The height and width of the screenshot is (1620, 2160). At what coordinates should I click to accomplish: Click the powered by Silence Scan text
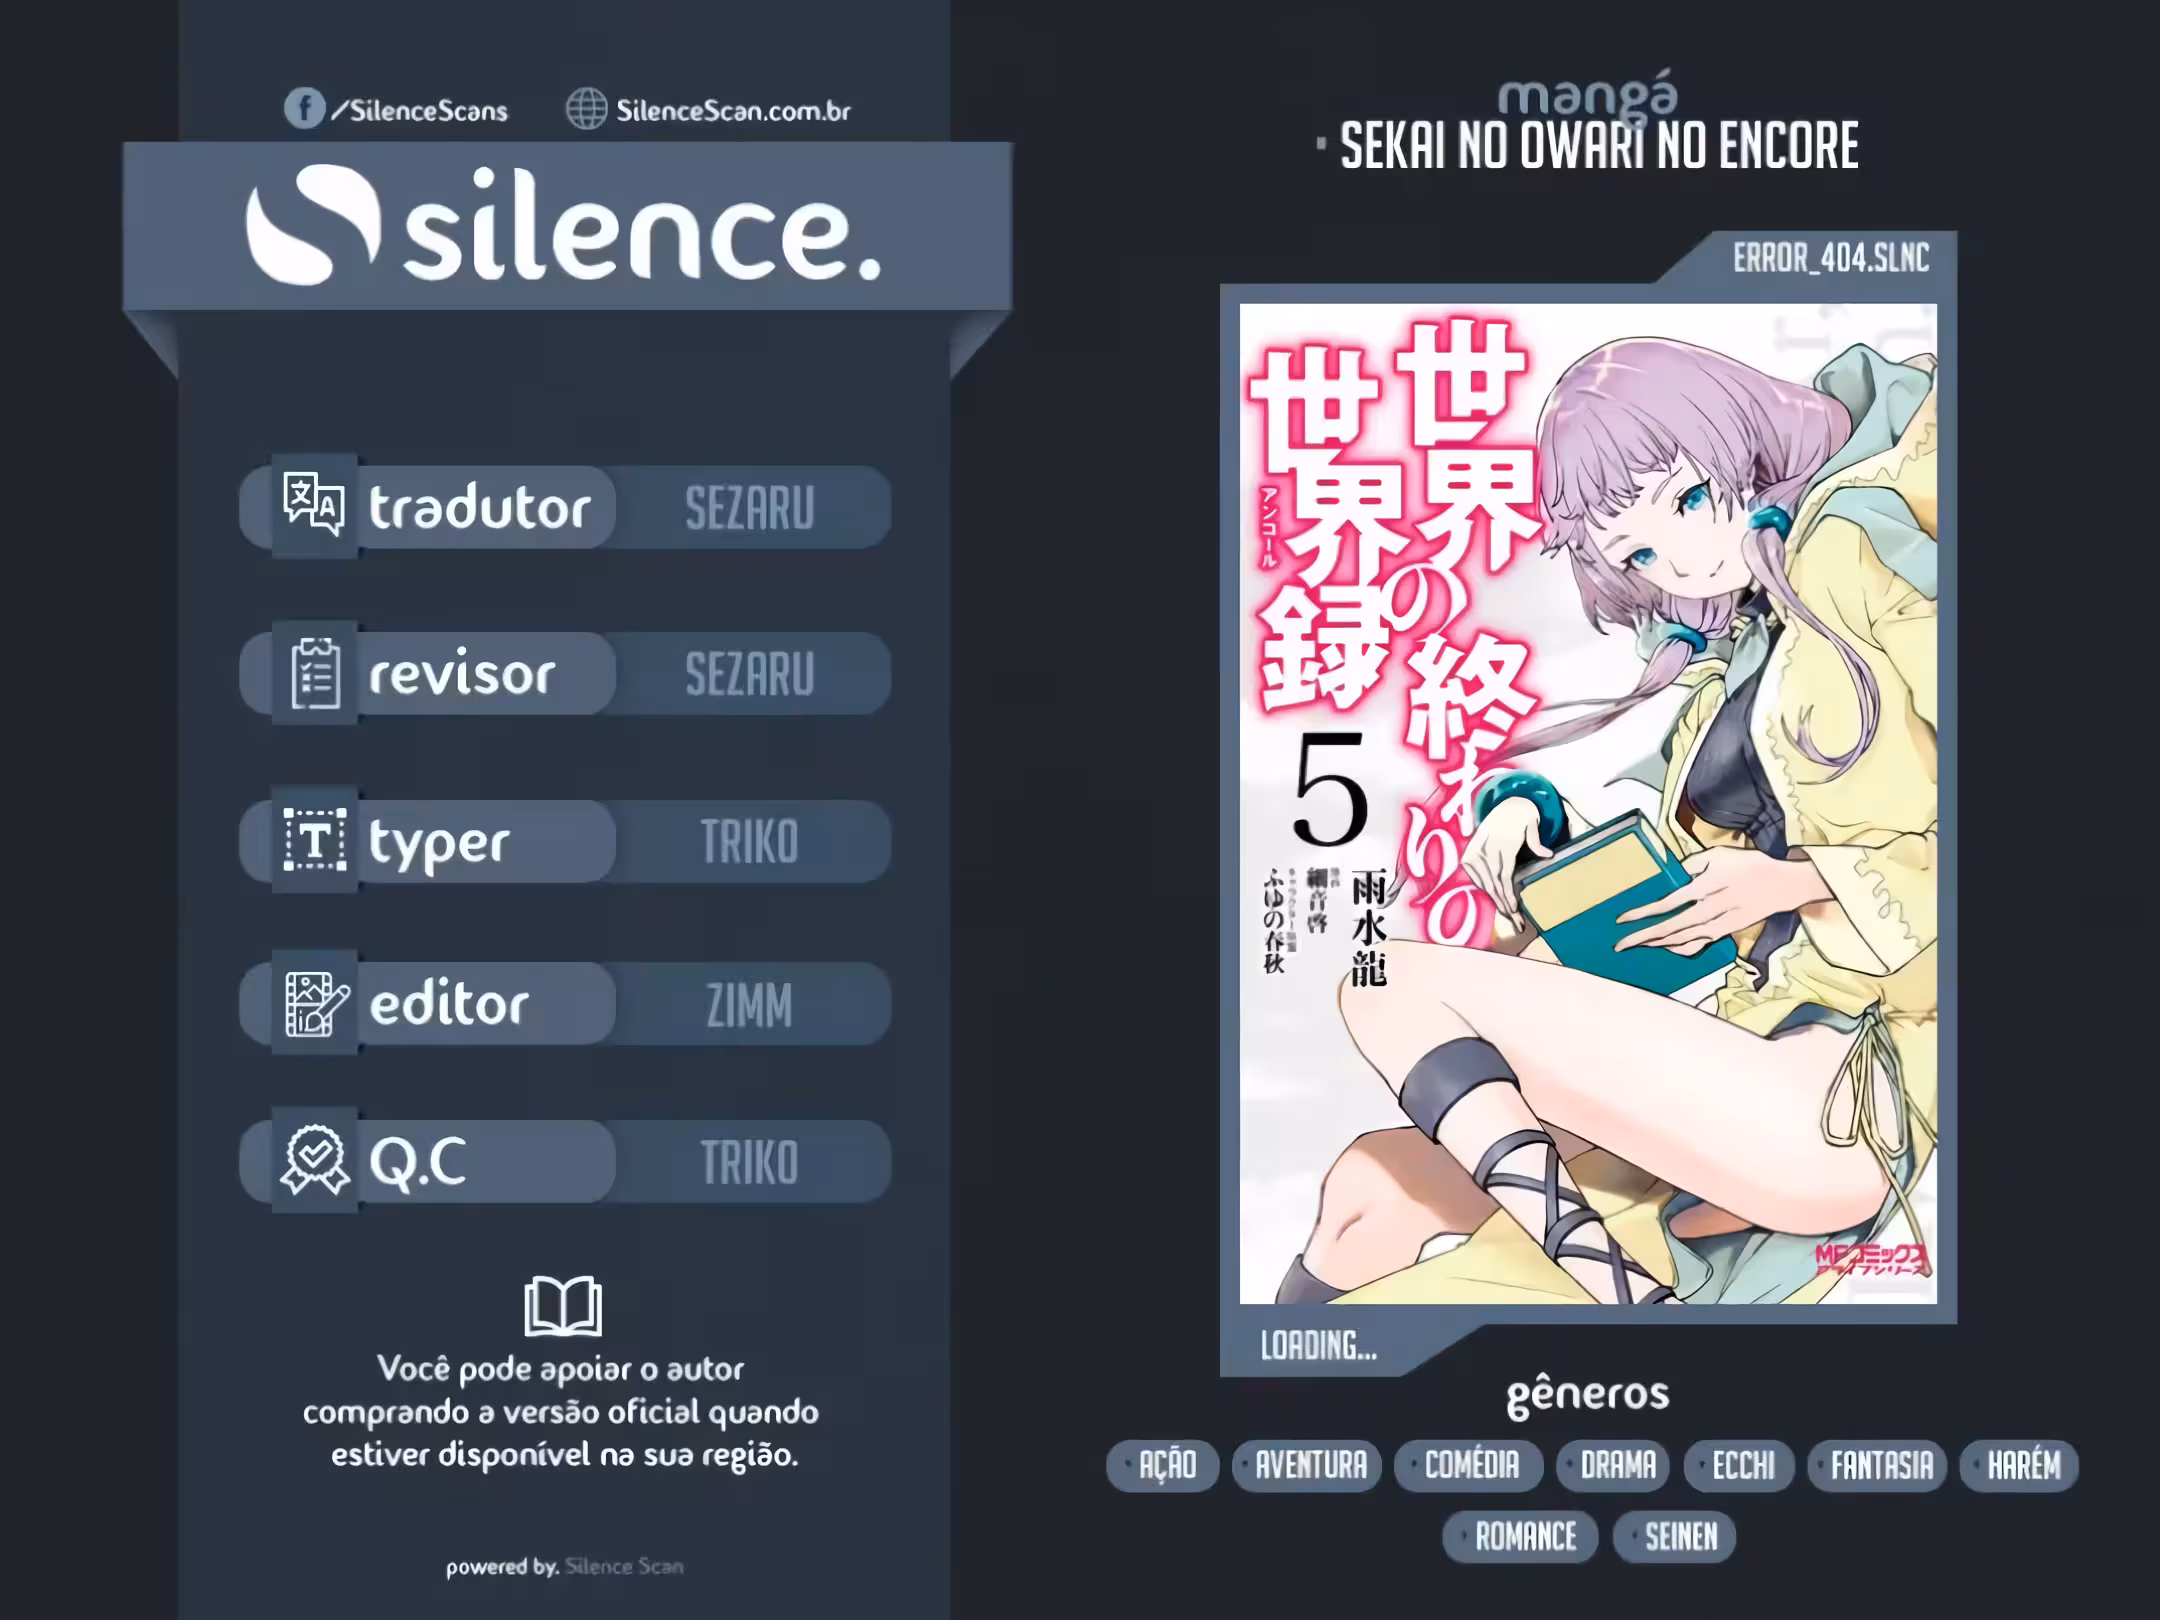[x=565, y=1567]
